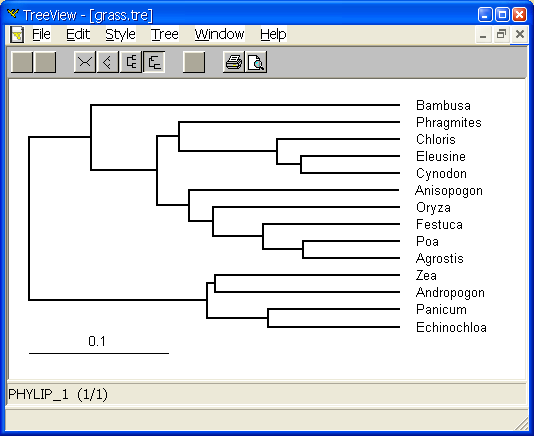
Task: Click the Bambusa taxon label
Action: tap(443, 105)
